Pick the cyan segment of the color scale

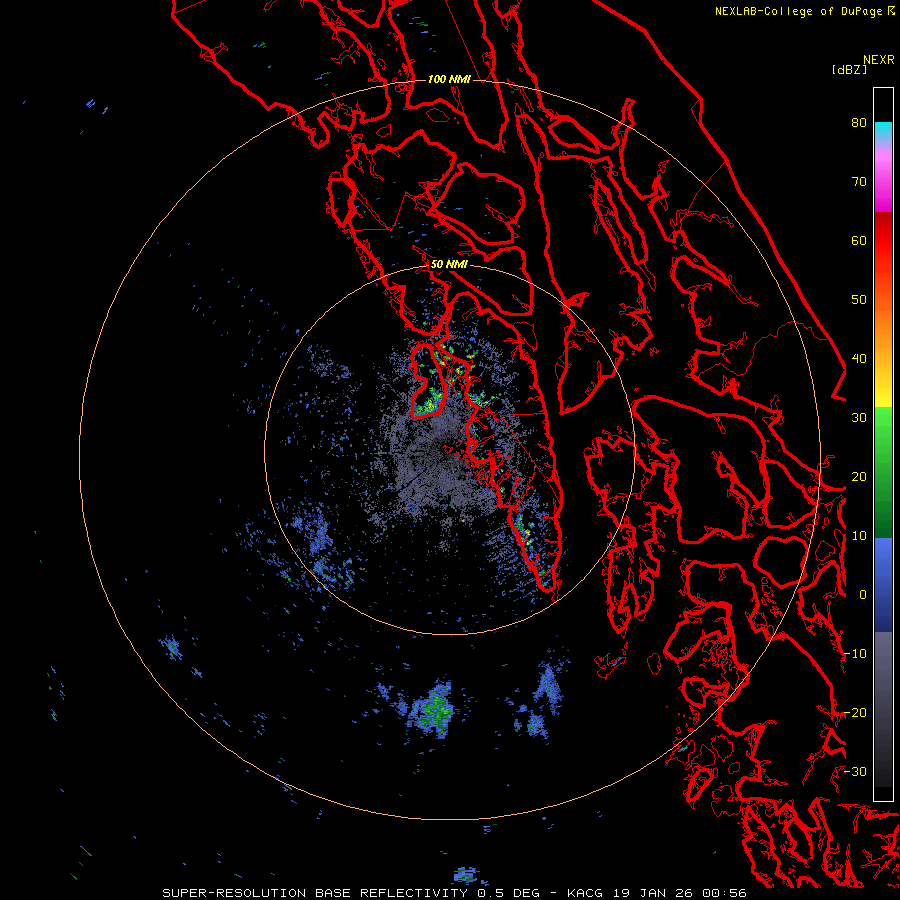(x=883, y=132)
